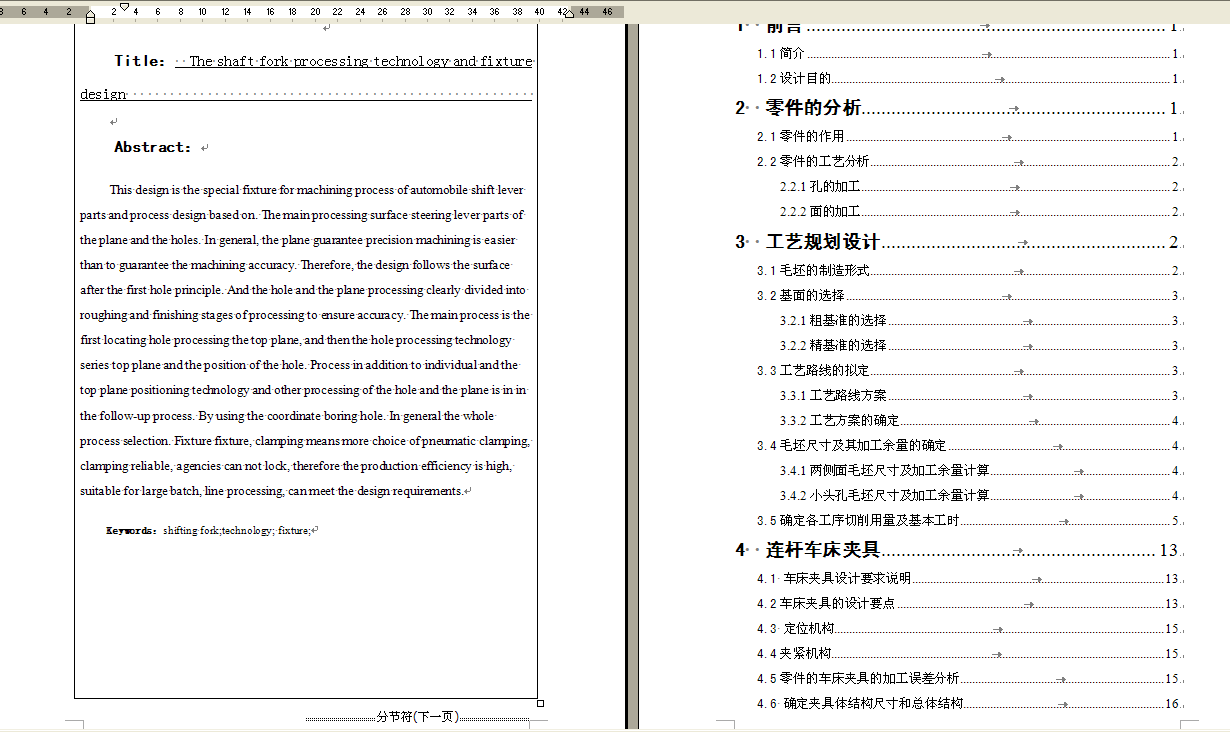Go to 3.4.1 两侧面毛坯尺寸及加工余量计算 entry
The image size is (1230, 732).
tap(980, 470)
